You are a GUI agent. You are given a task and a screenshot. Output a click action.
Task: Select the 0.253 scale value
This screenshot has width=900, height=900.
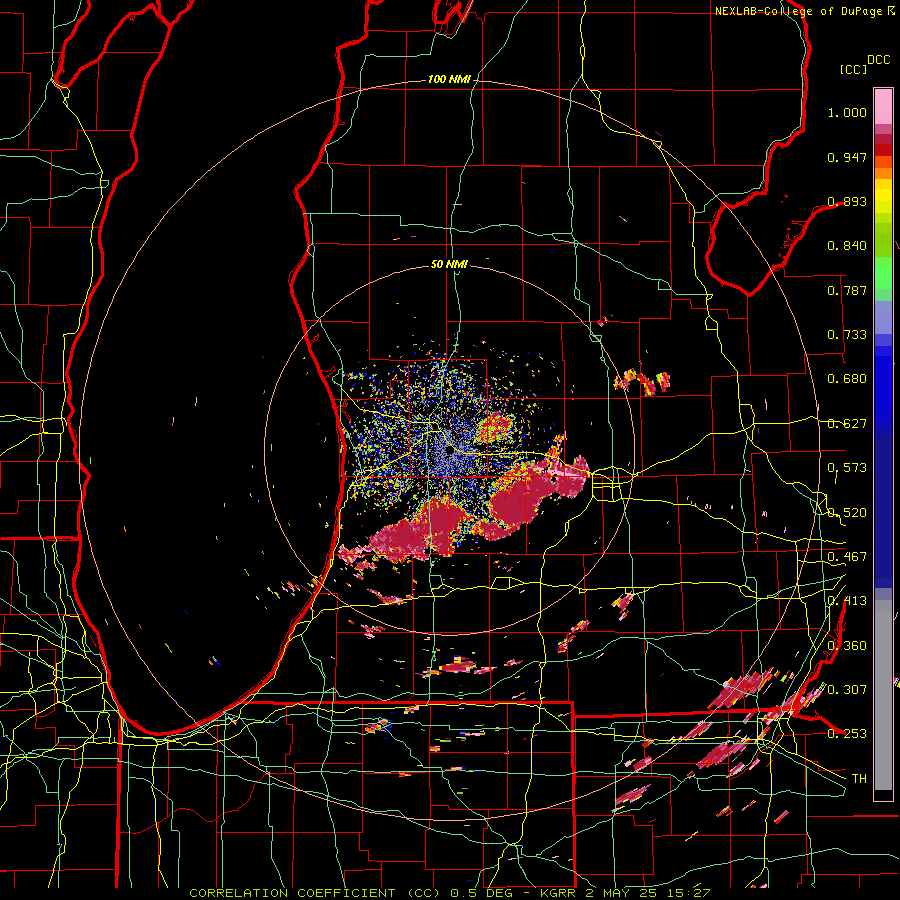point(847,734)
